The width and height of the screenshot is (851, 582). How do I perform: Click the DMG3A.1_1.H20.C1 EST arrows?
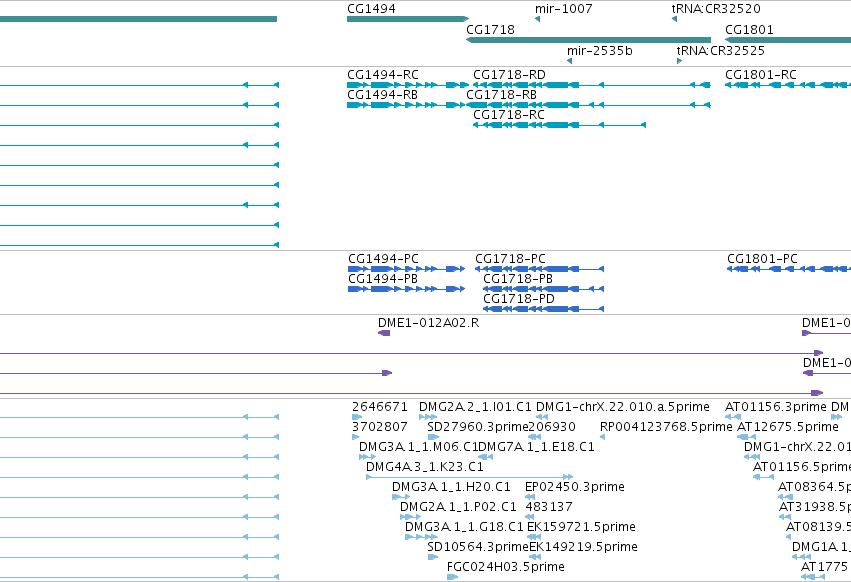401,497
